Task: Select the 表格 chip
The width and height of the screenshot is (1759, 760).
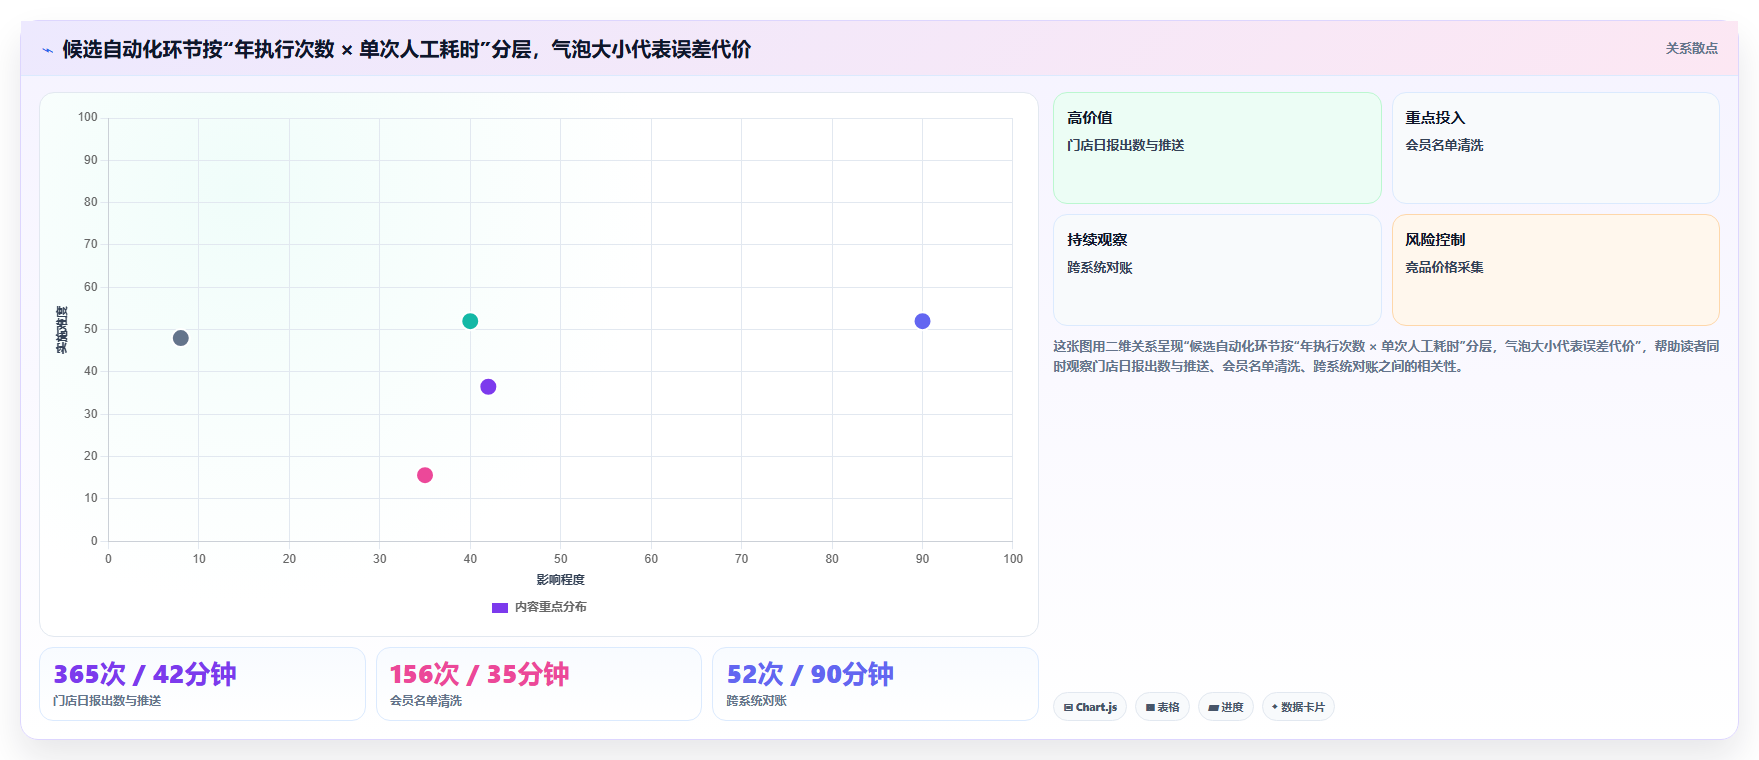Action: coord(1162,707)
